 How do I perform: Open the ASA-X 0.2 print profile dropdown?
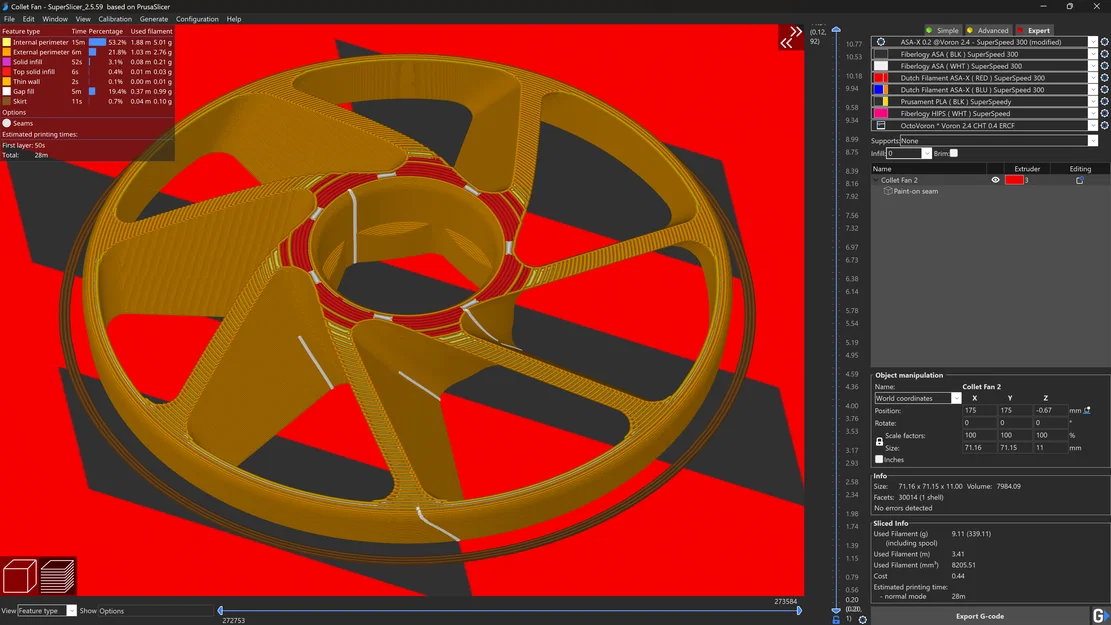pos(1093,42)
